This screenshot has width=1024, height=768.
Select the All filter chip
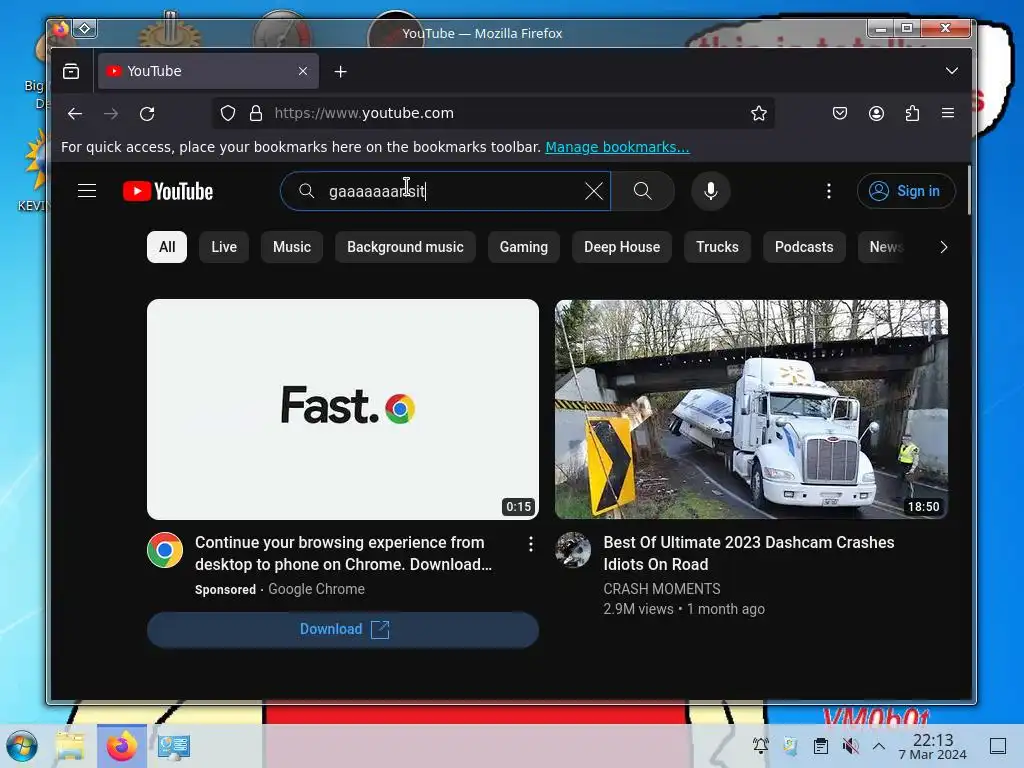(167, 247)
